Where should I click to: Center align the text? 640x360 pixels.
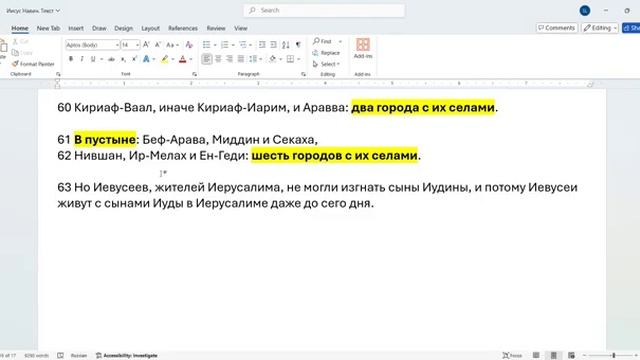tap(218, 59)
